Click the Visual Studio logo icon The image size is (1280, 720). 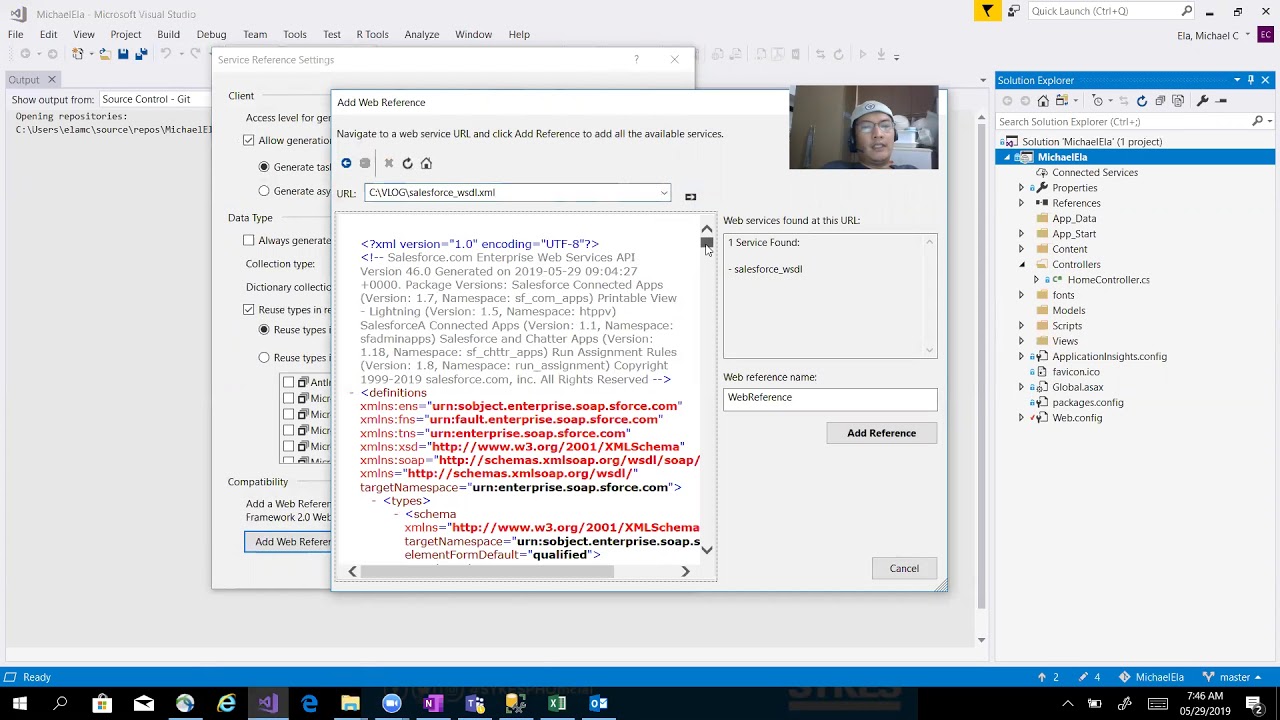(x=17, y=14)
